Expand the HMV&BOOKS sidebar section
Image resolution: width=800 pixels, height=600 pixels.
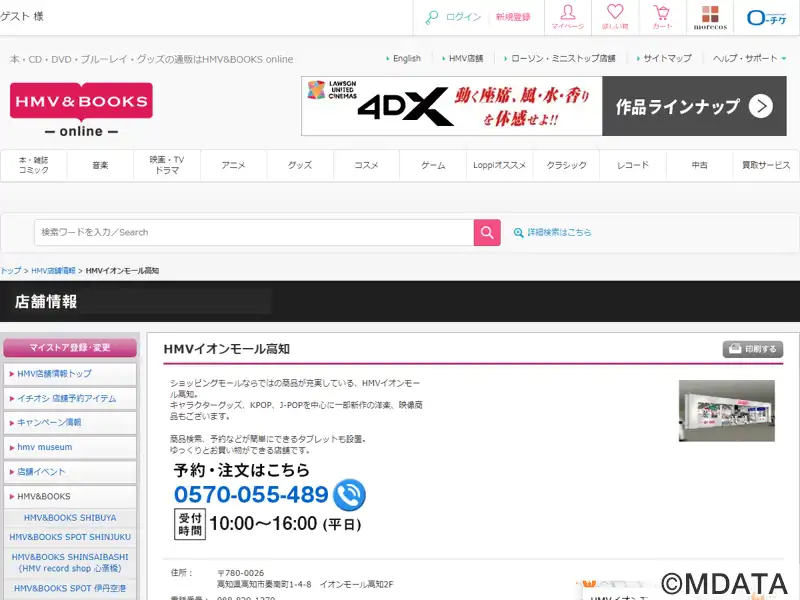(x=70, y=496)
